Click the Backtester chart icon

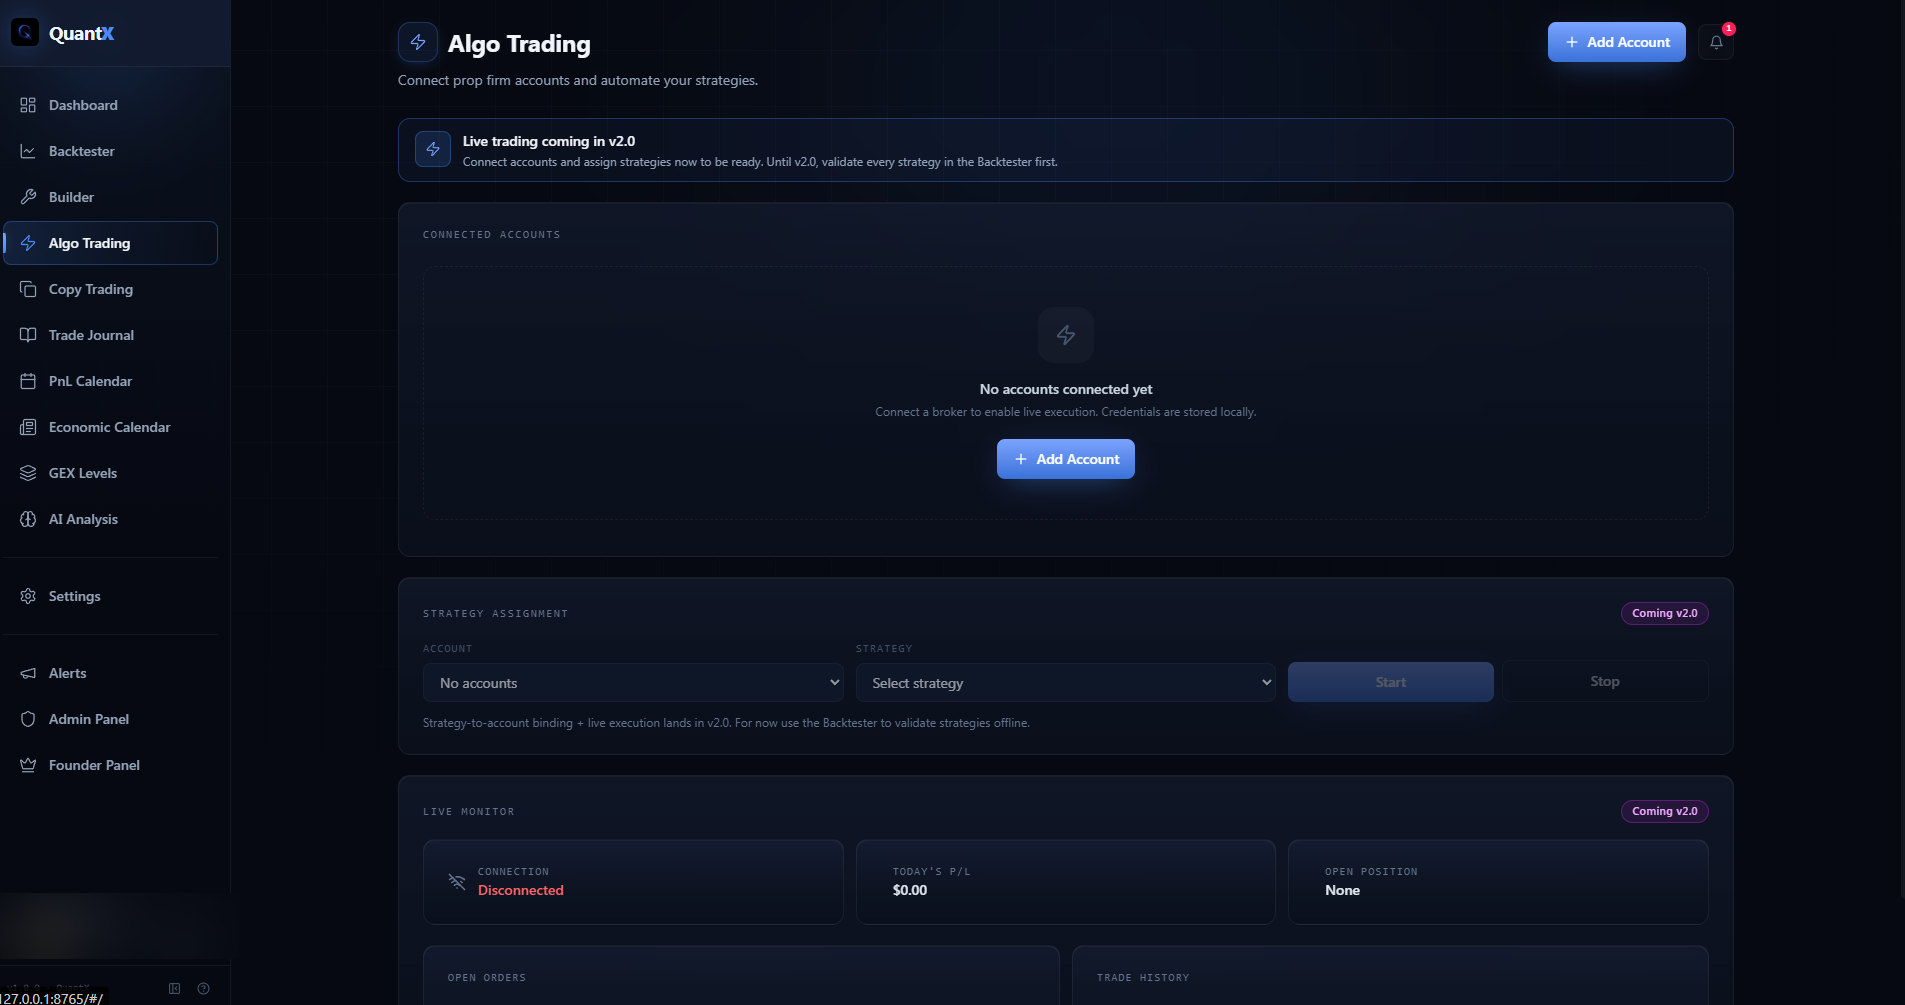[x=28, y=151]
